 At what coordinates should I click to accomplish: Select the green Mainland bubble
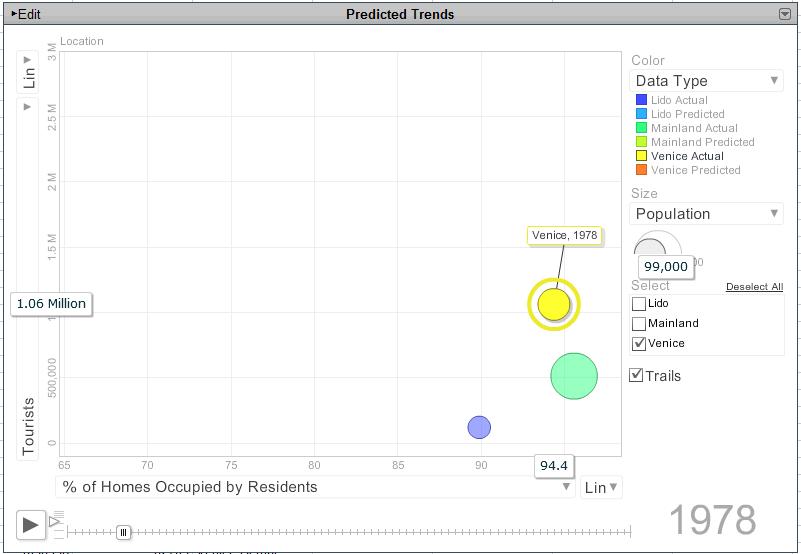coord(574,376)
